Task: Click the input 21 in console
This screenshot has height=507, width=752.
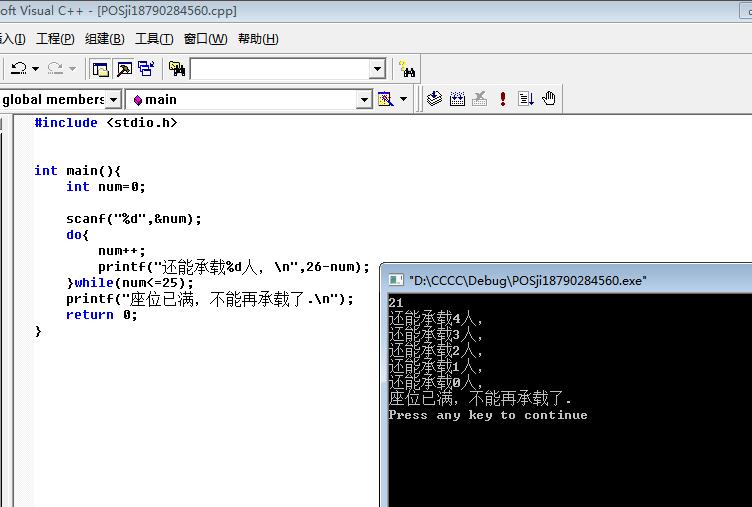Action: click(x=396, y=303)
